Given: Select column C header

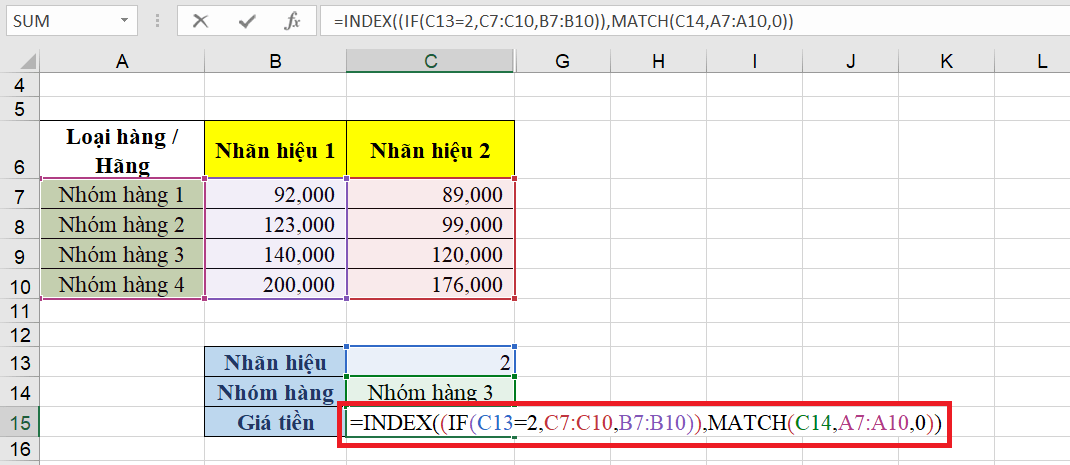Looking at the screenshot, I should [x=430, y=62].
